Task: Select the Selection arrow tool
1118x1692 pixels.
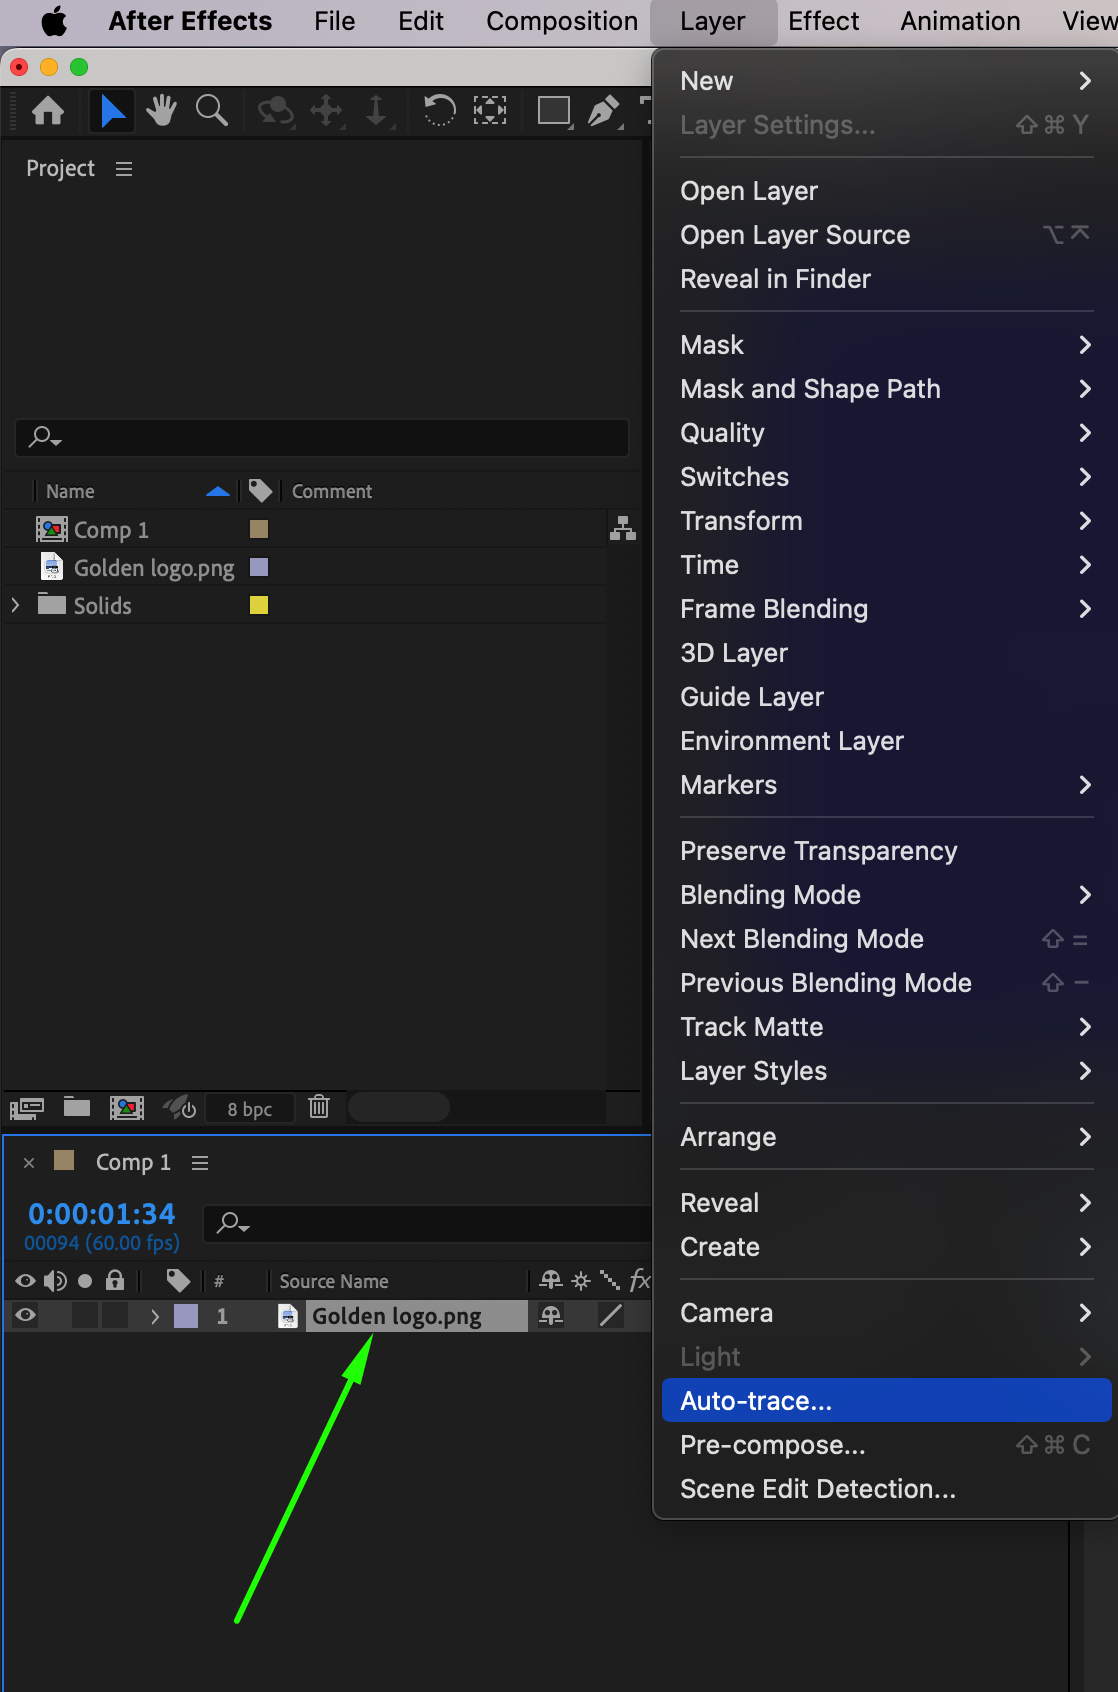Action: coord(112,110)
